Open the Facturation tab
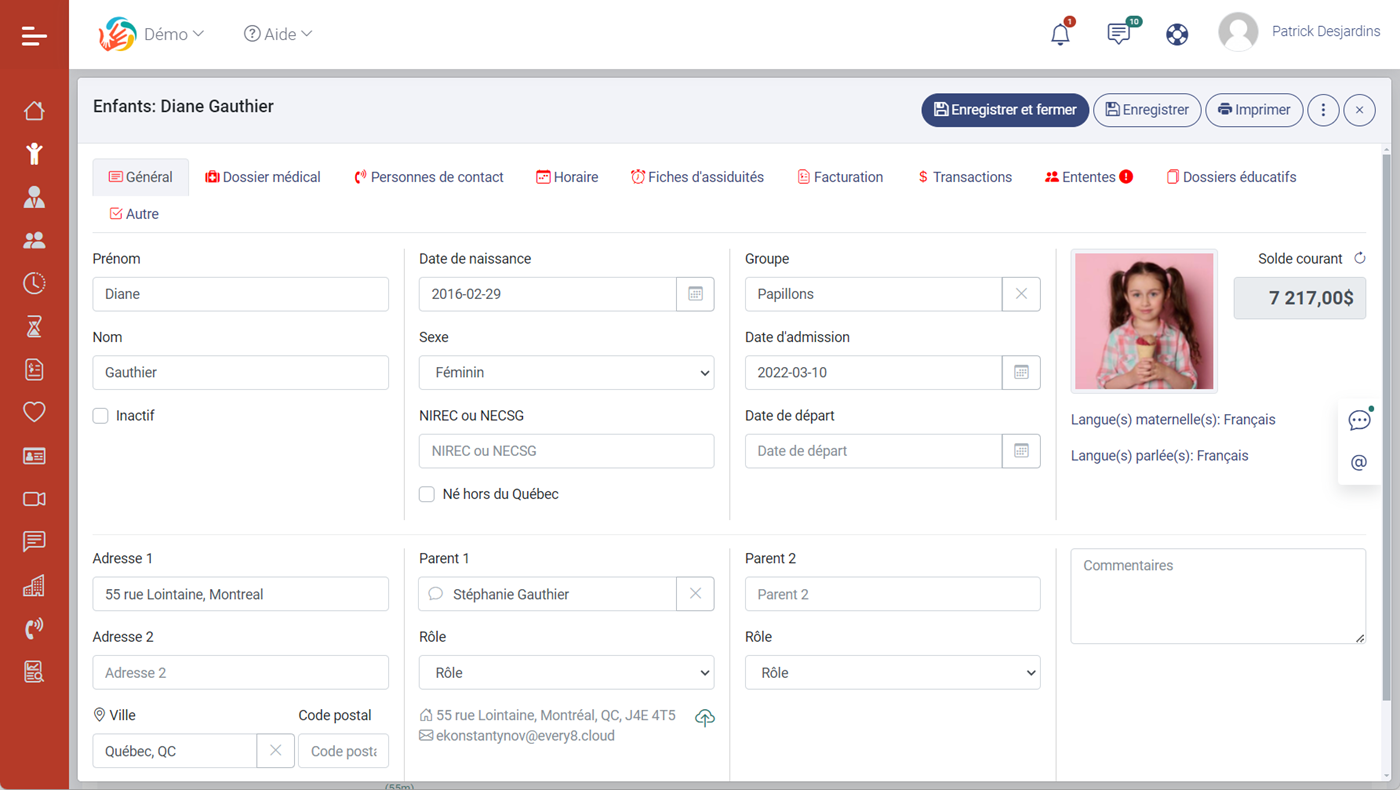The image size is (1400, 790). coord(839,177)
